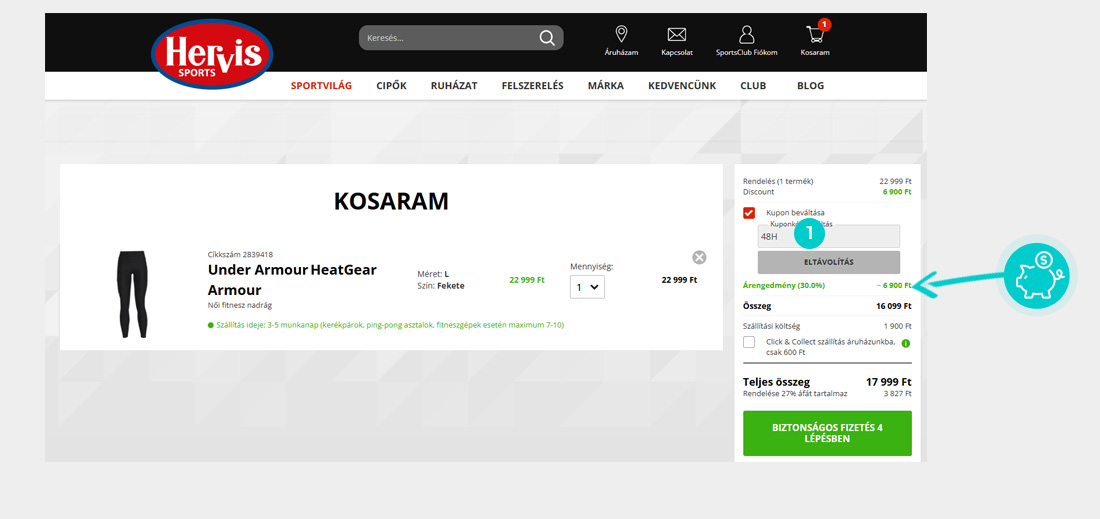This screenshot has width=1100, height=519.
Task: Expand the Mennyiség quantity dropdown
Action: click(x=587, y=287)
